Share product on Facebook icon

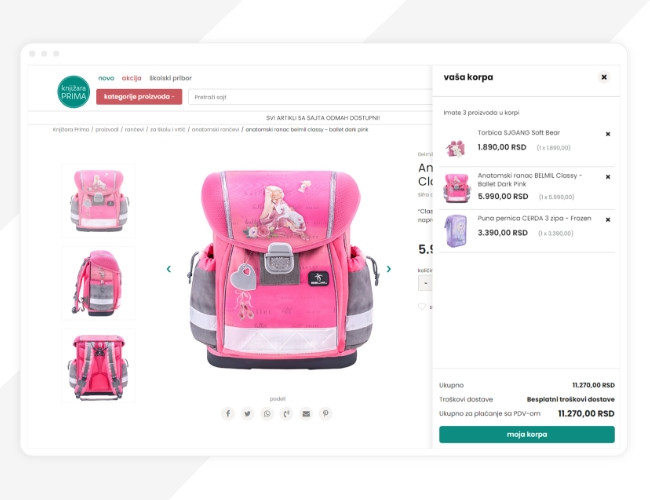(x=228, y=413)
